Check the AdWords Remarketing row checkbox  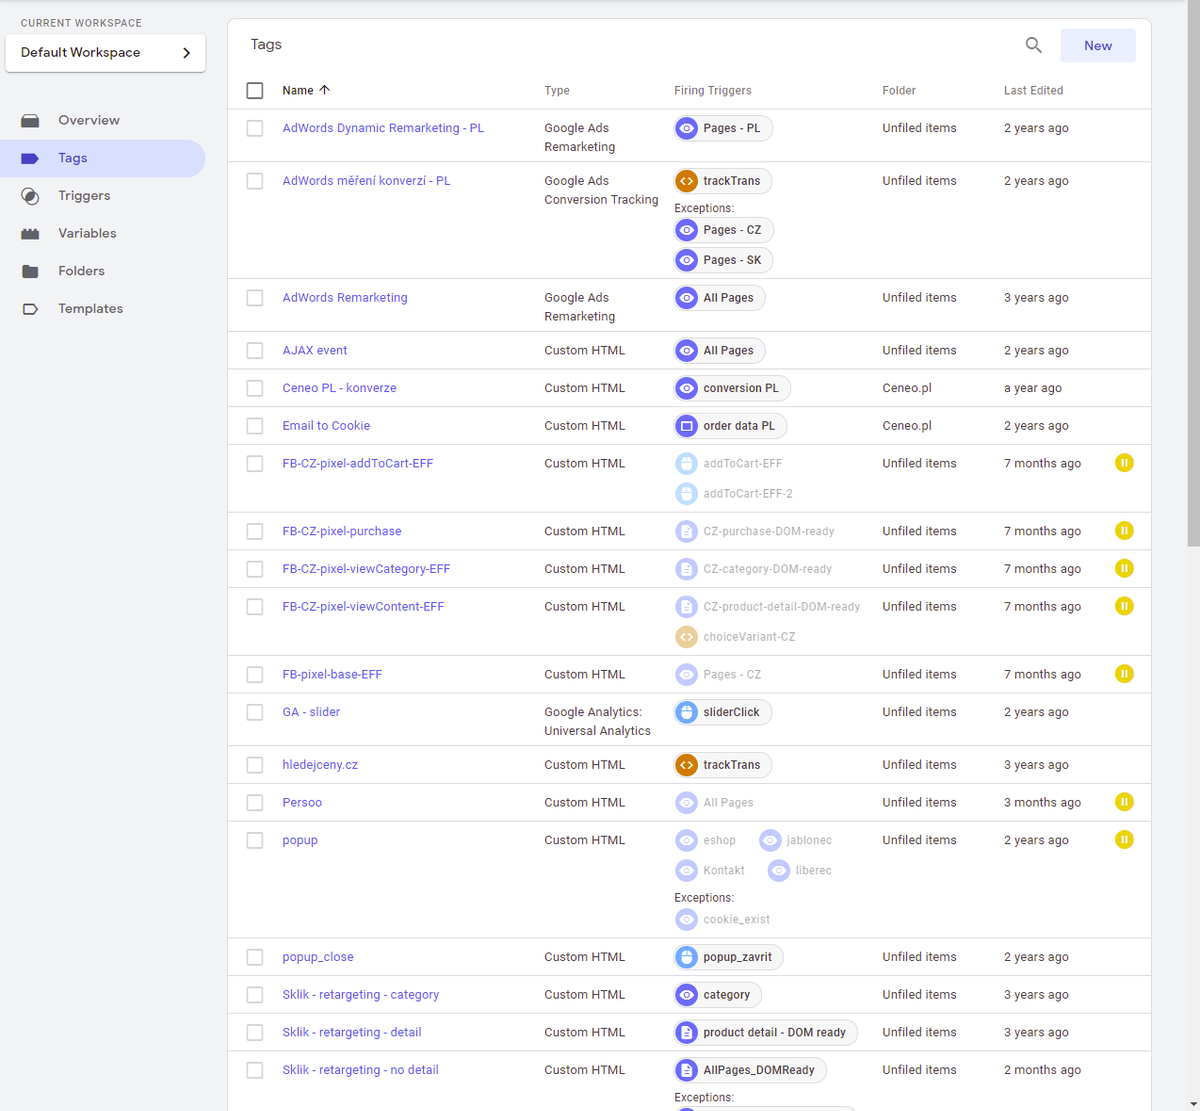click(255, 298)
